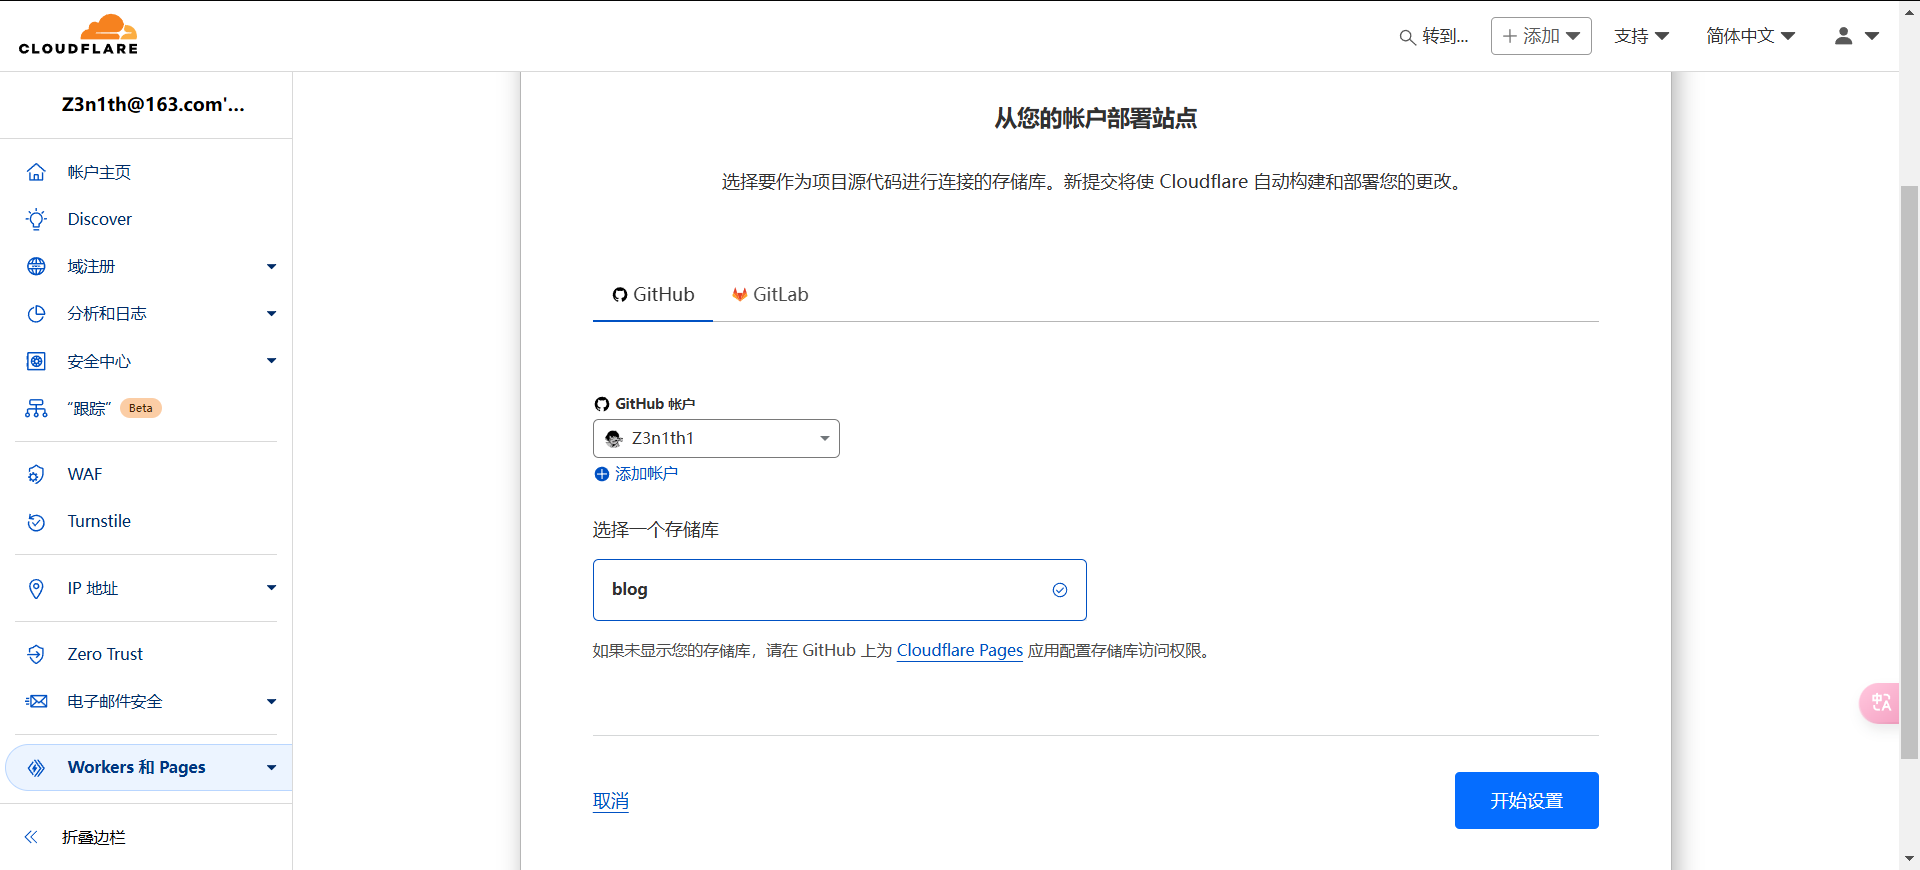This screenshot has height=870, width=1920.
Task: Switch to the GitLab tab
Action: [770, 295]
